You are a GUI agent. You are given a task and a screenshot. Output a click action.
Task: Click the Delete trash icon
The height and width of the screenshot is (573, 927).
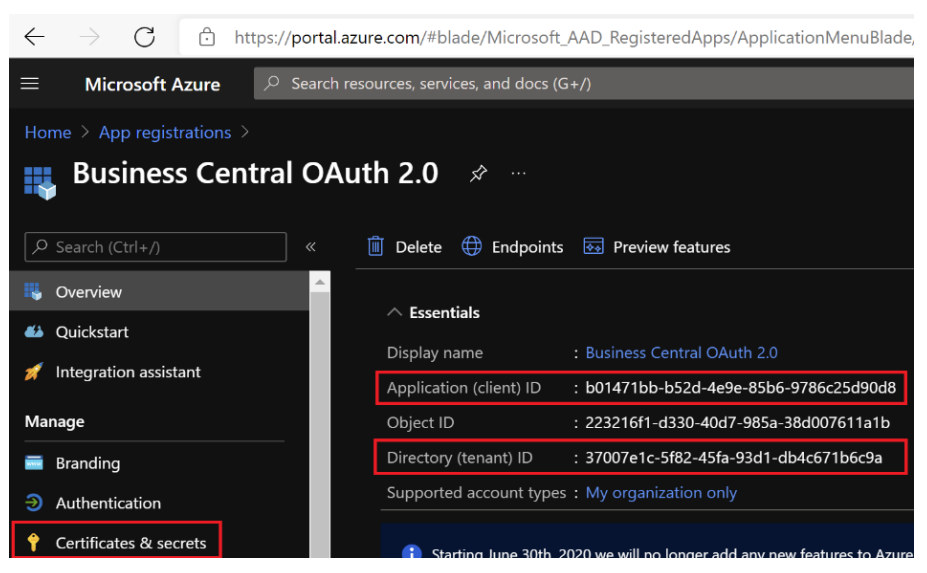[376, 247]
